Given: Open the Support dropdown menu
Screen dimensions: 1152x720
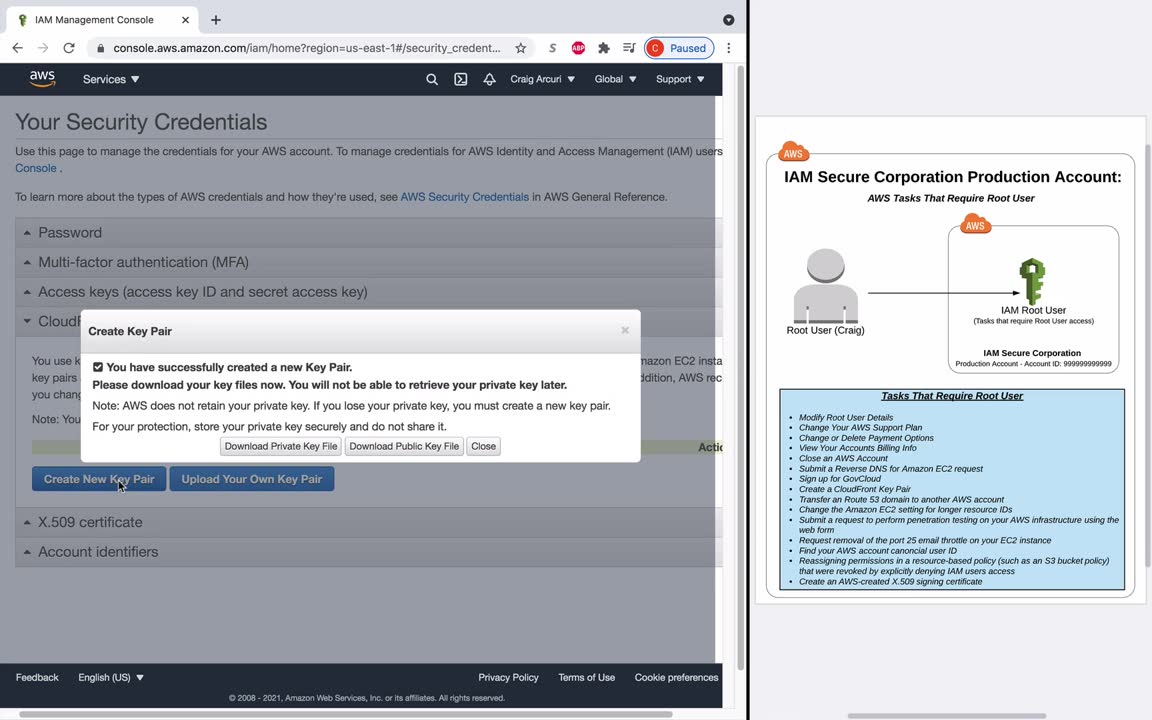Looking at the screenshot, I should (x=680, y=79).
